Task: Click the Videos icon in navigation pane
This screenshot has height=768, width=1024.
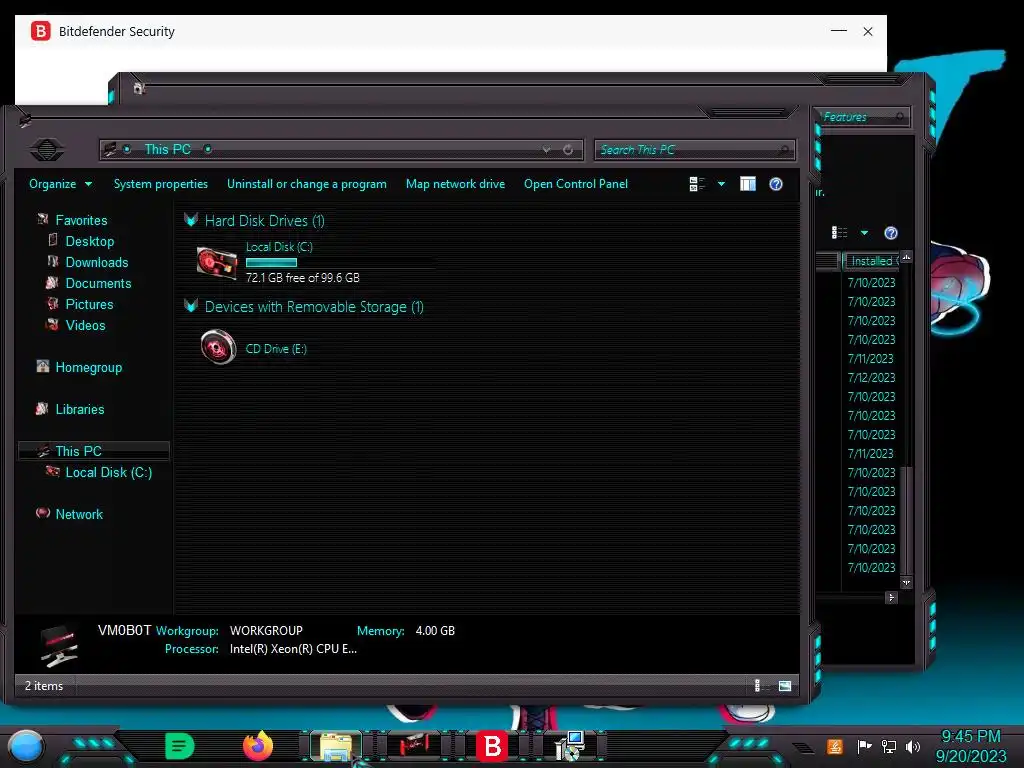Action: coord(52,324)
